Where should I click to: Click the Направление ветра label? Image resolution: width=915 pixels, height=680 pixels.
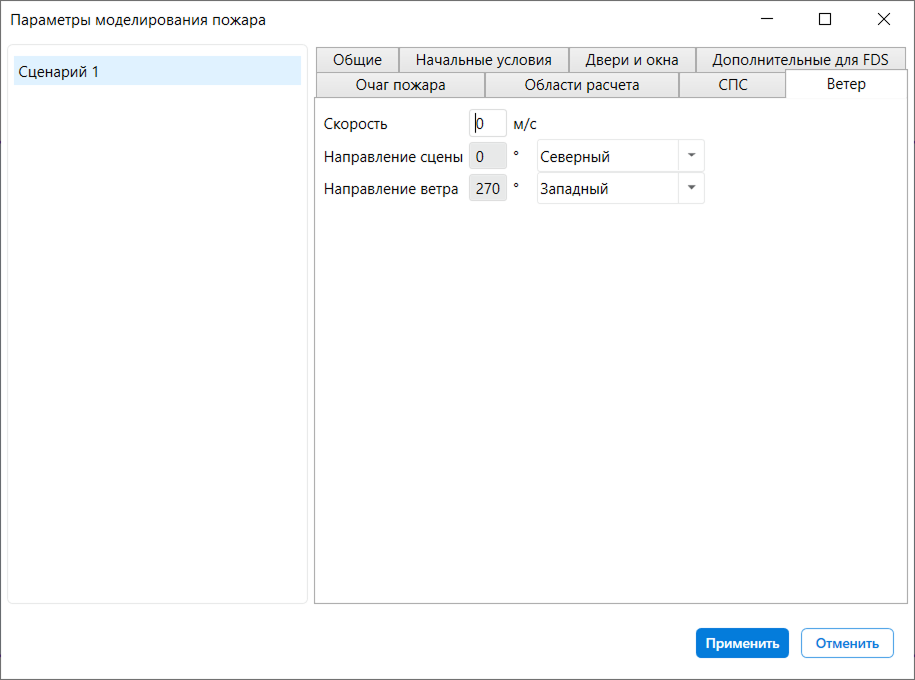[x=391, y=189]
